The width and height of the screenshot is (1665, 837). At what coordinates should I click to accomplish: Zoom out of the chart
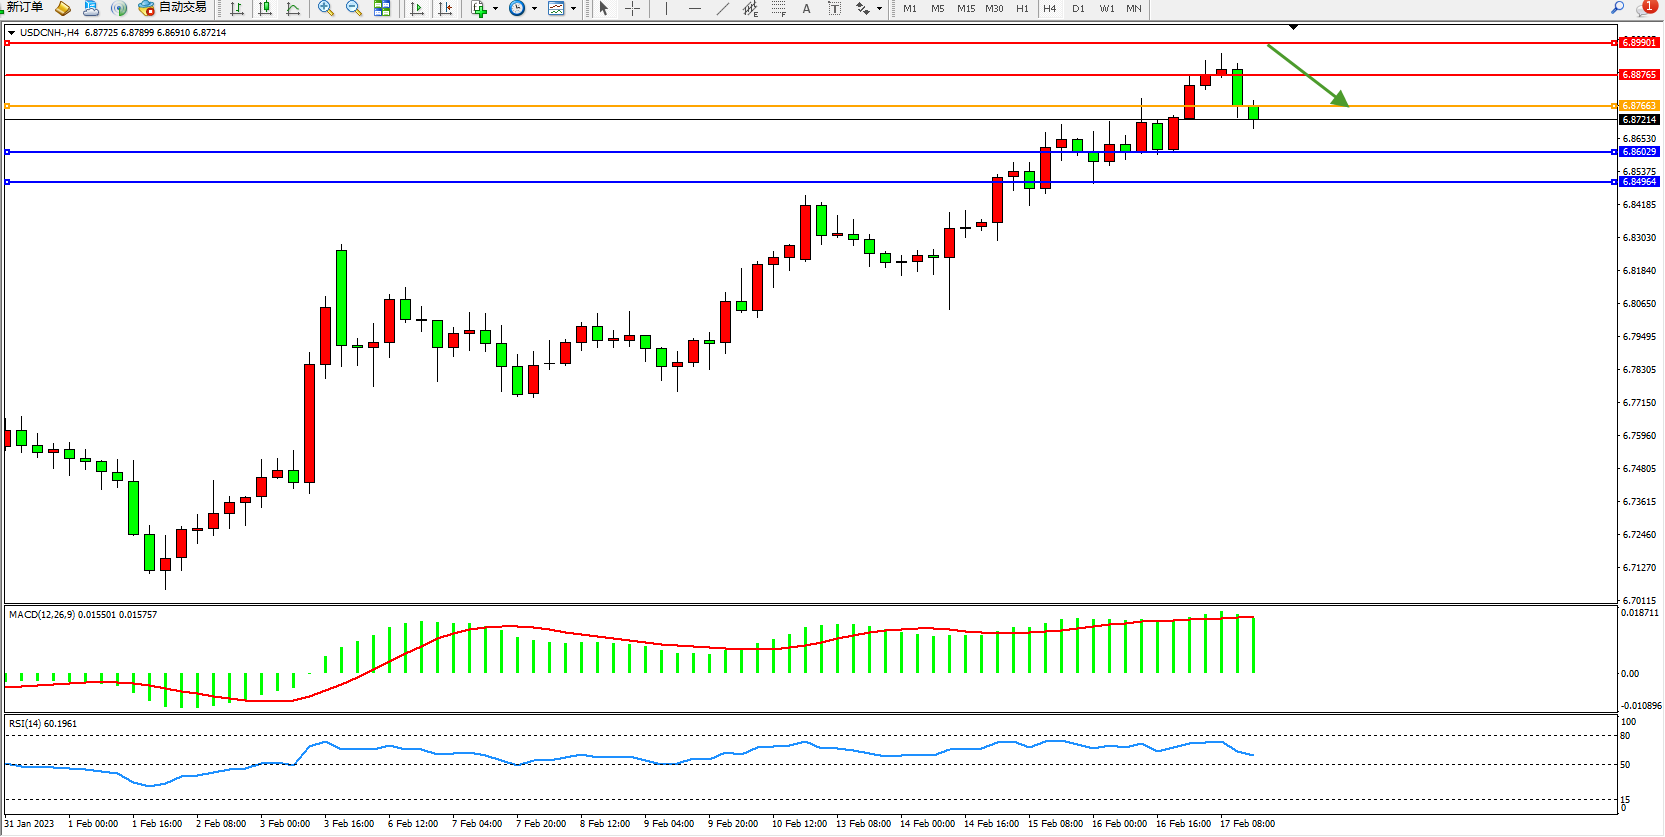354,8
